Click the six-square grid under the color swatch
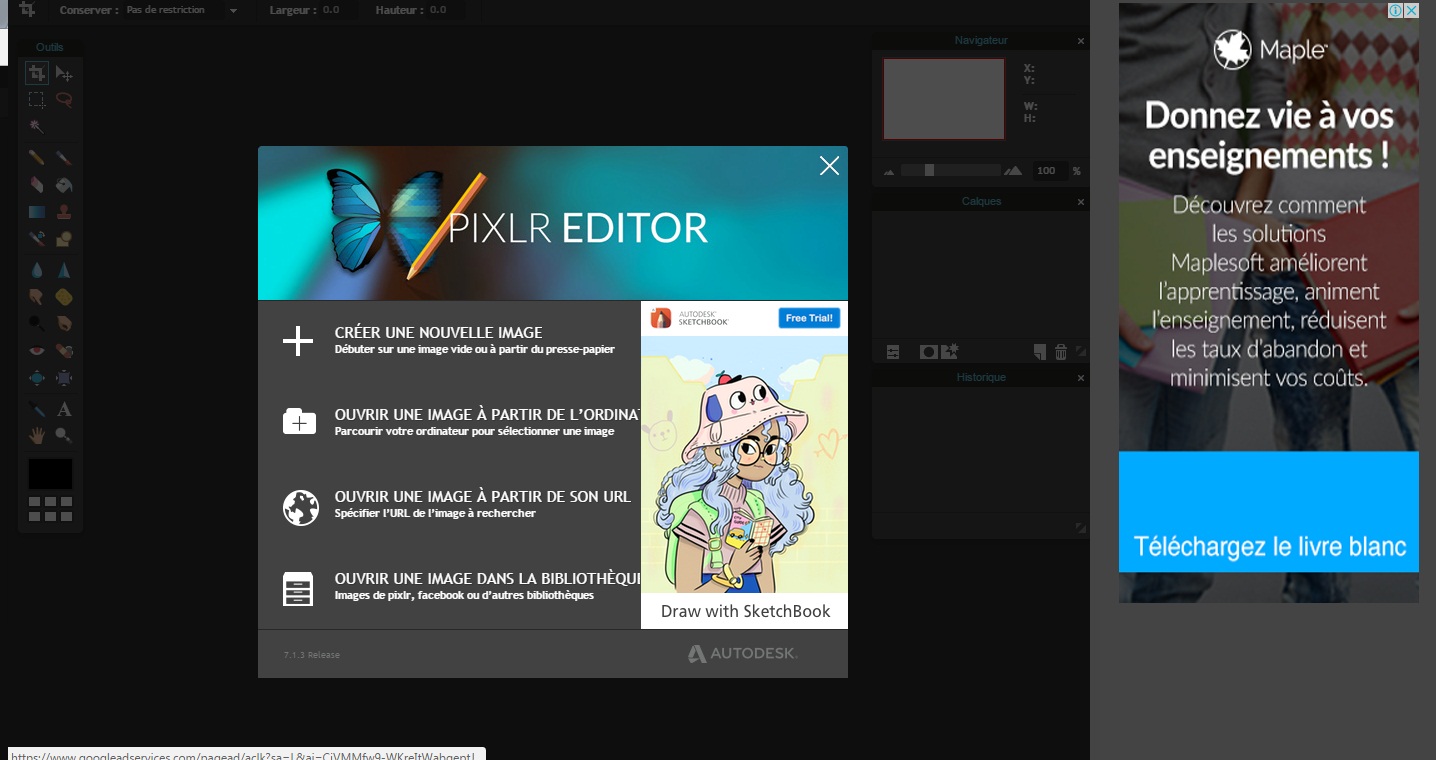 coord(50,509)
